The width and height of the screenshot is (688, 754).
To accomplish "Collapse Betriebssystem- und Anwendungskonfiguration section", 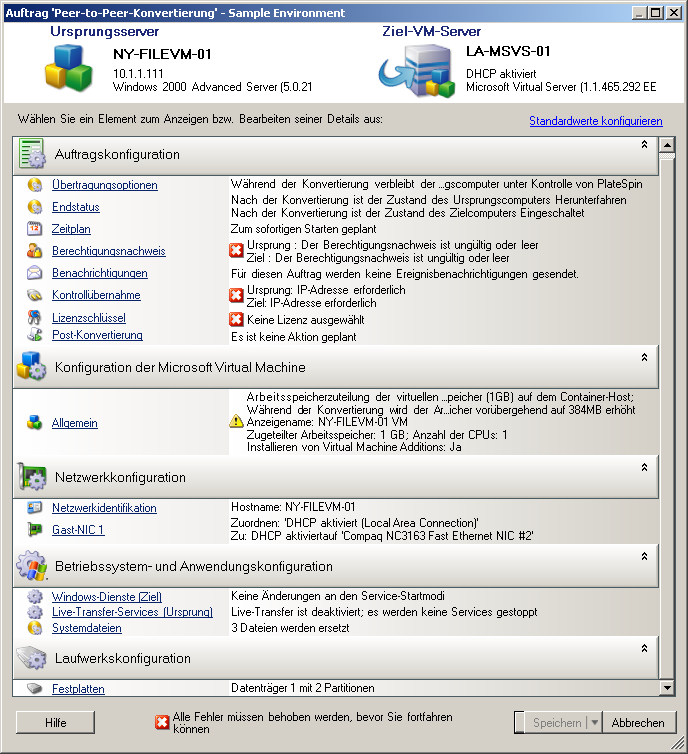I will 644,556.
